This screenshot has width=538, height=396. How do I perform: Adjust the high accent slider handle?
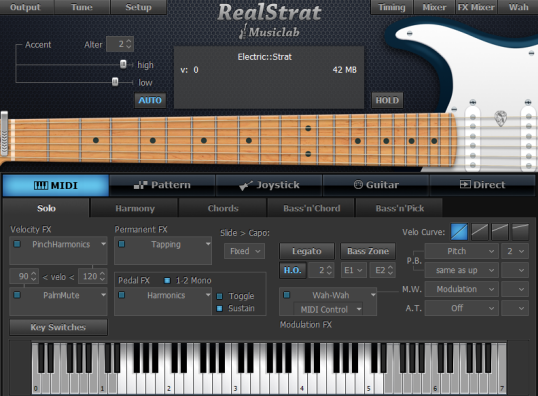[123, 64]
